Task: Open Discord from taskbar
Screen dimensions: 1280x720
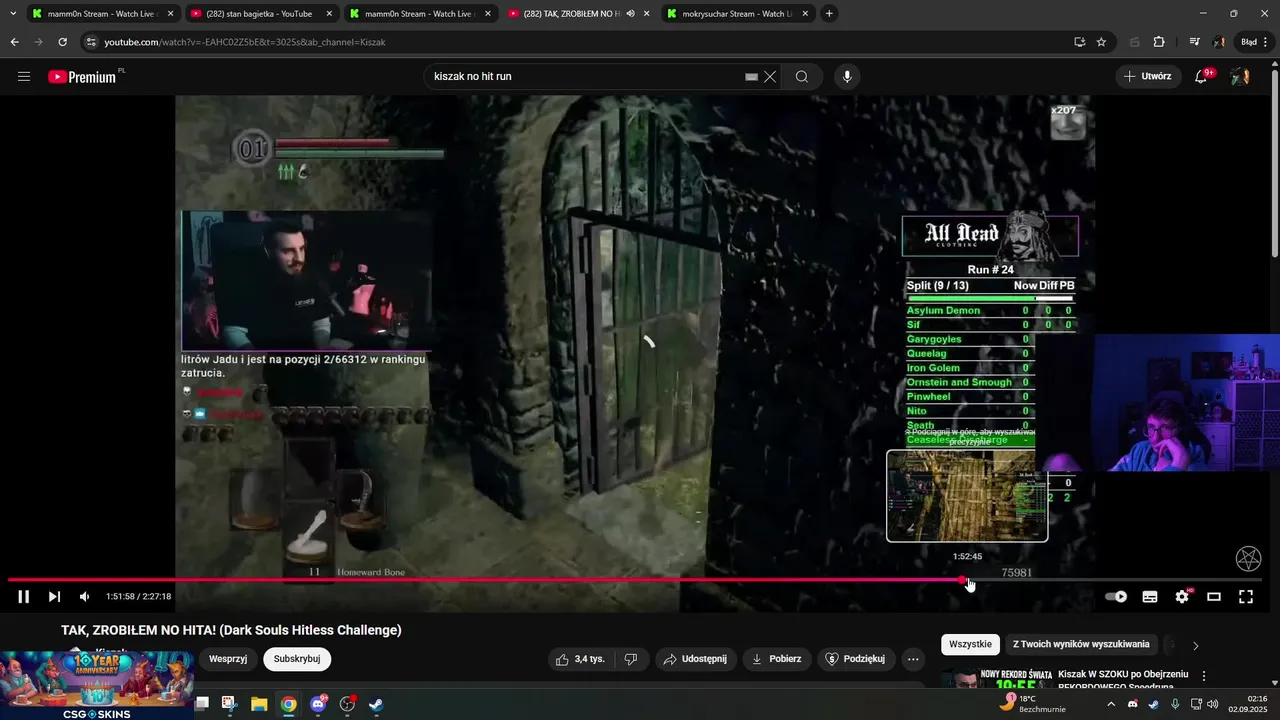Action: coord(318,704)
